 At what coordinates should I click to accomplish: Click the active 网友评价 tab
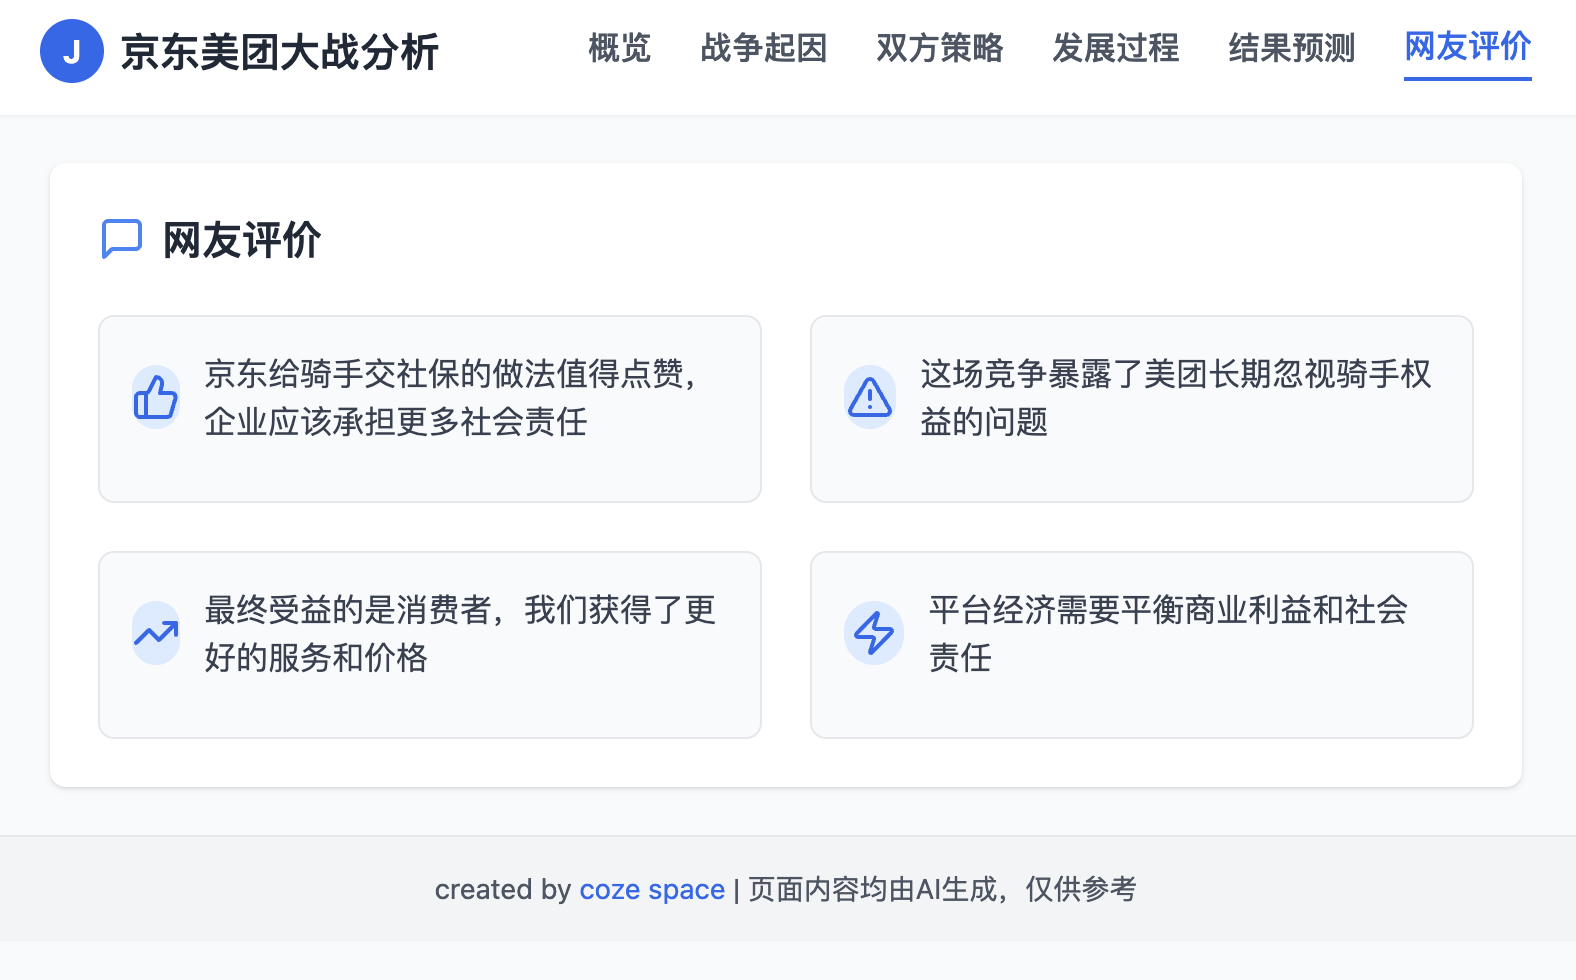point(1467,48)
